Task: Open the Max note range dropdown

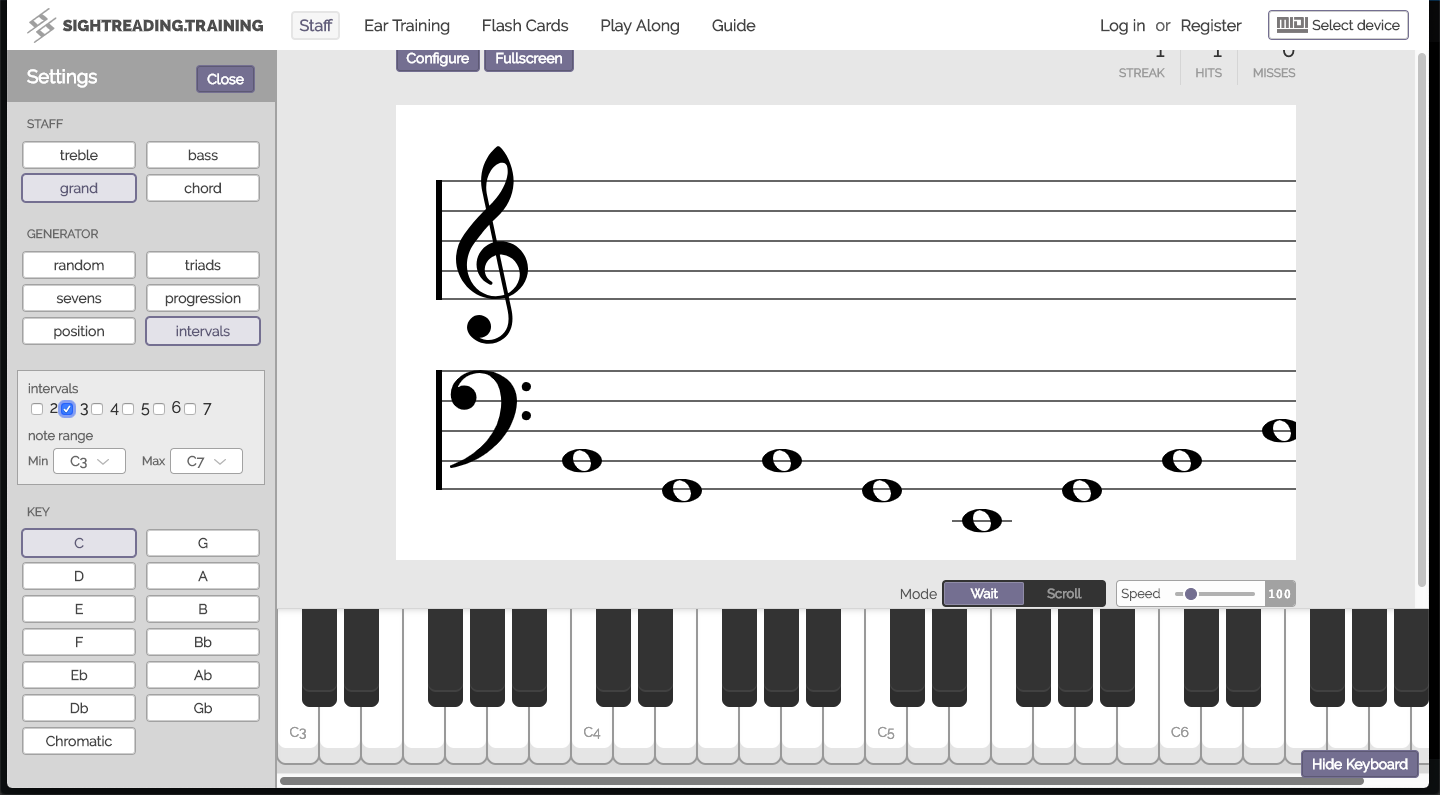Action: click(206, 461)
